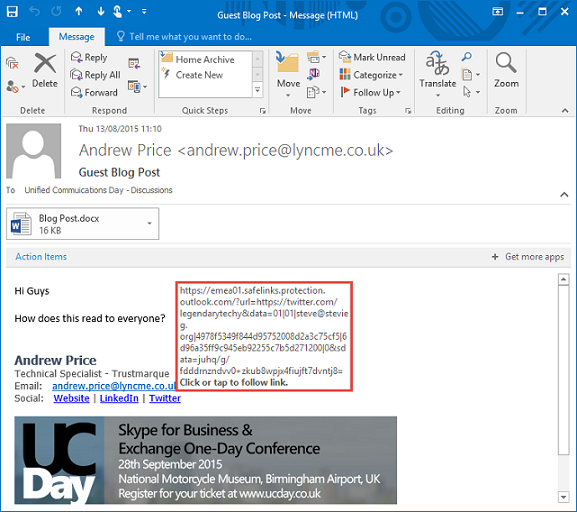Collapse the message header with the chevron

[564, 195]
